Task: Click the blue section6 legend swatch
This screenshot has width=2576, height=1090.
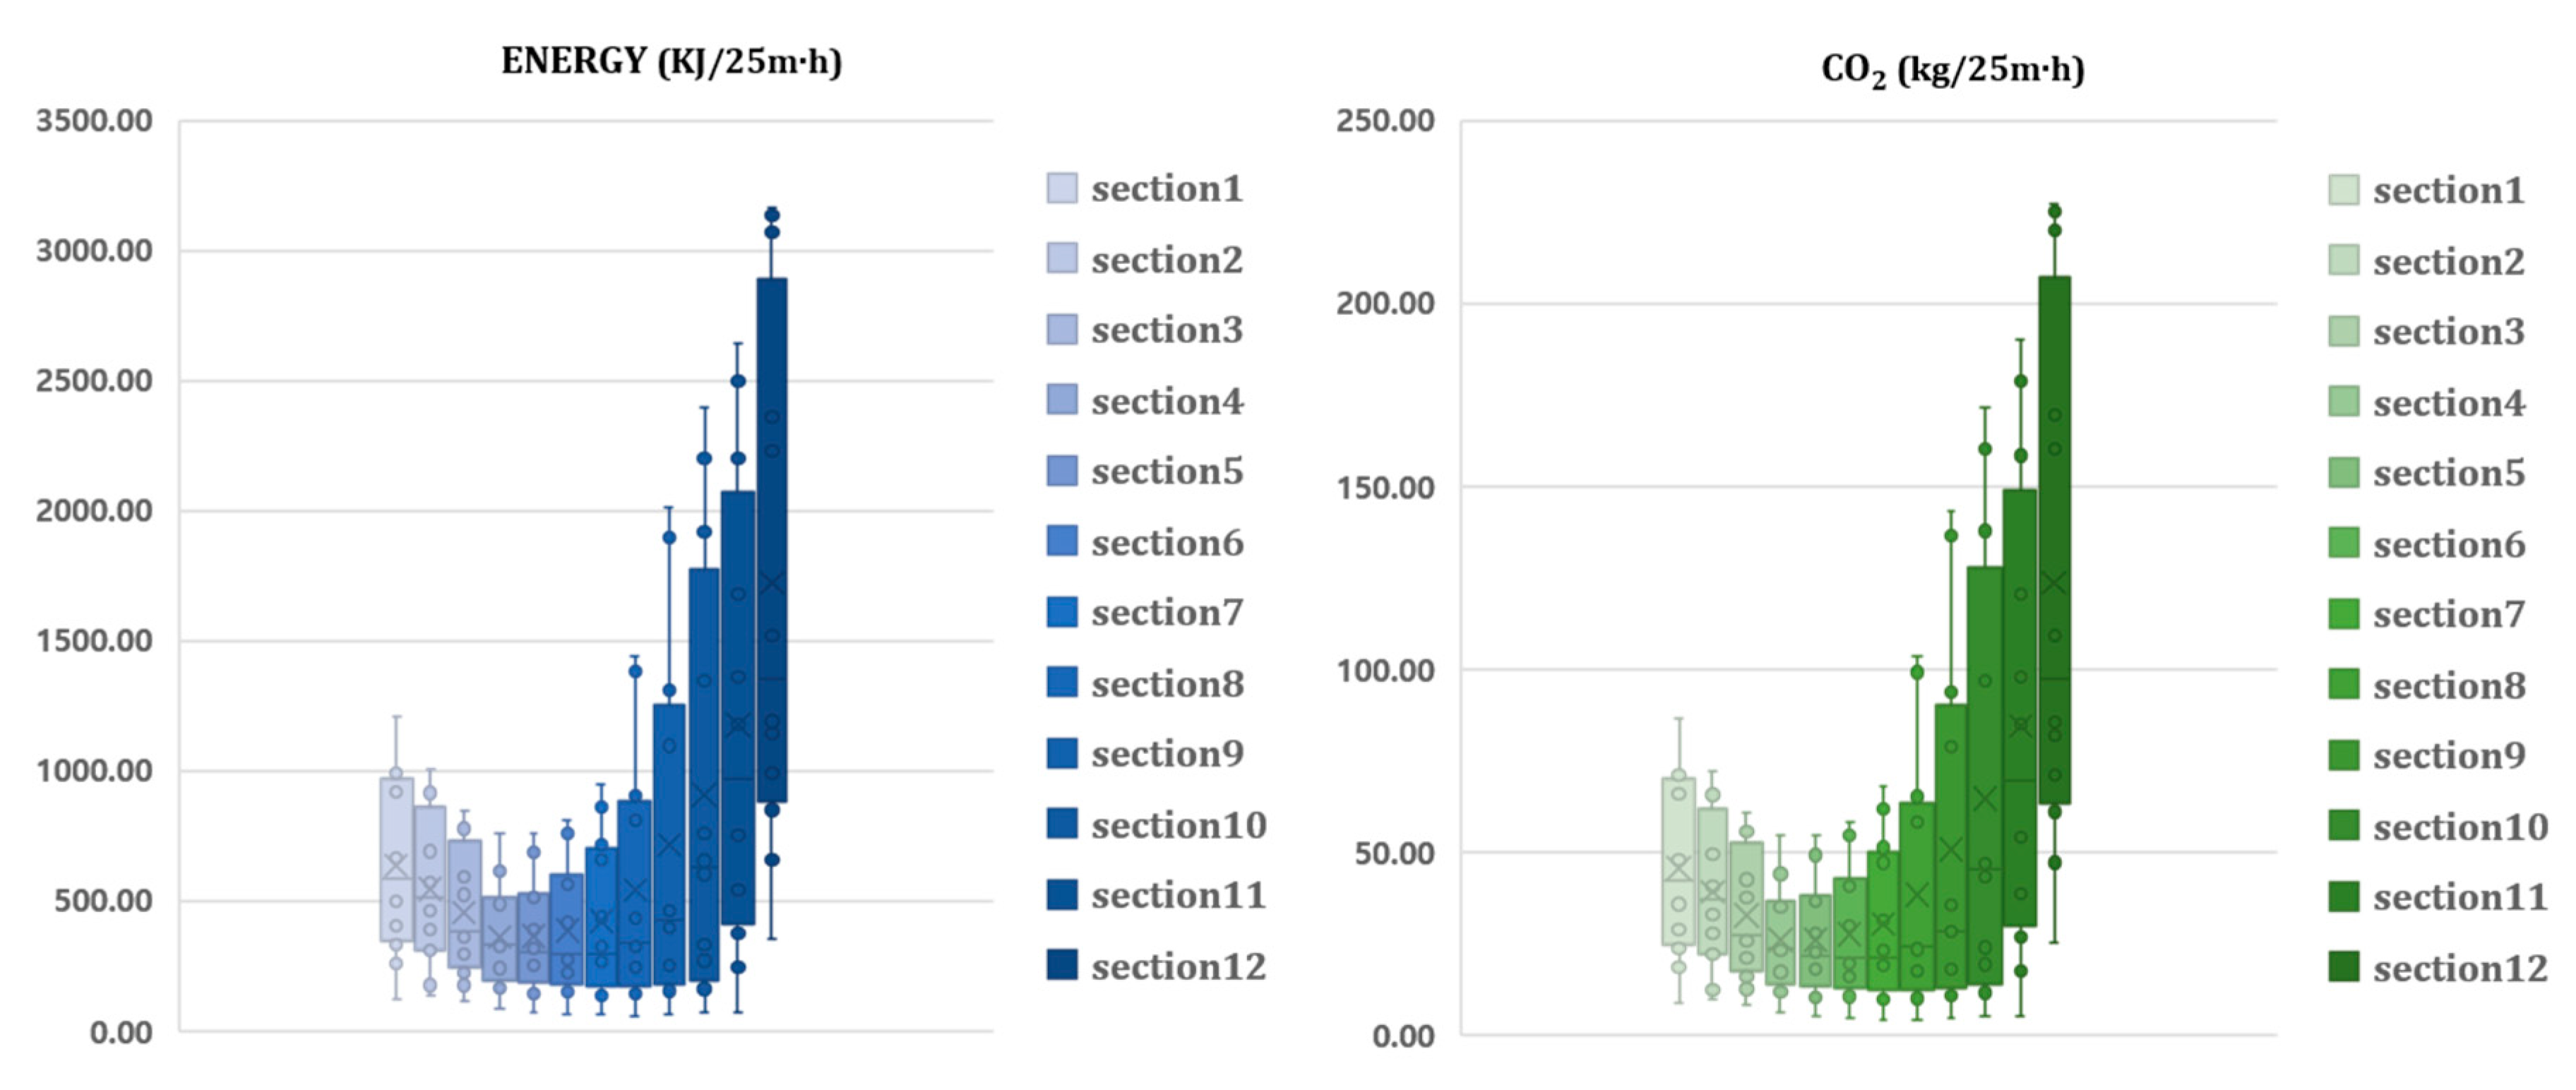Action: point(1062,541)
